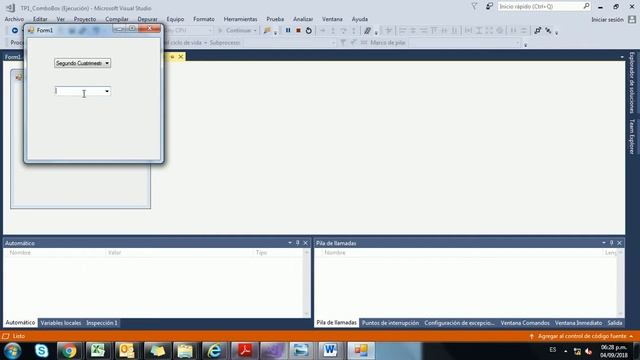
Task: Open Adobe Reader from the taskbar
Action: click(244, 351)
